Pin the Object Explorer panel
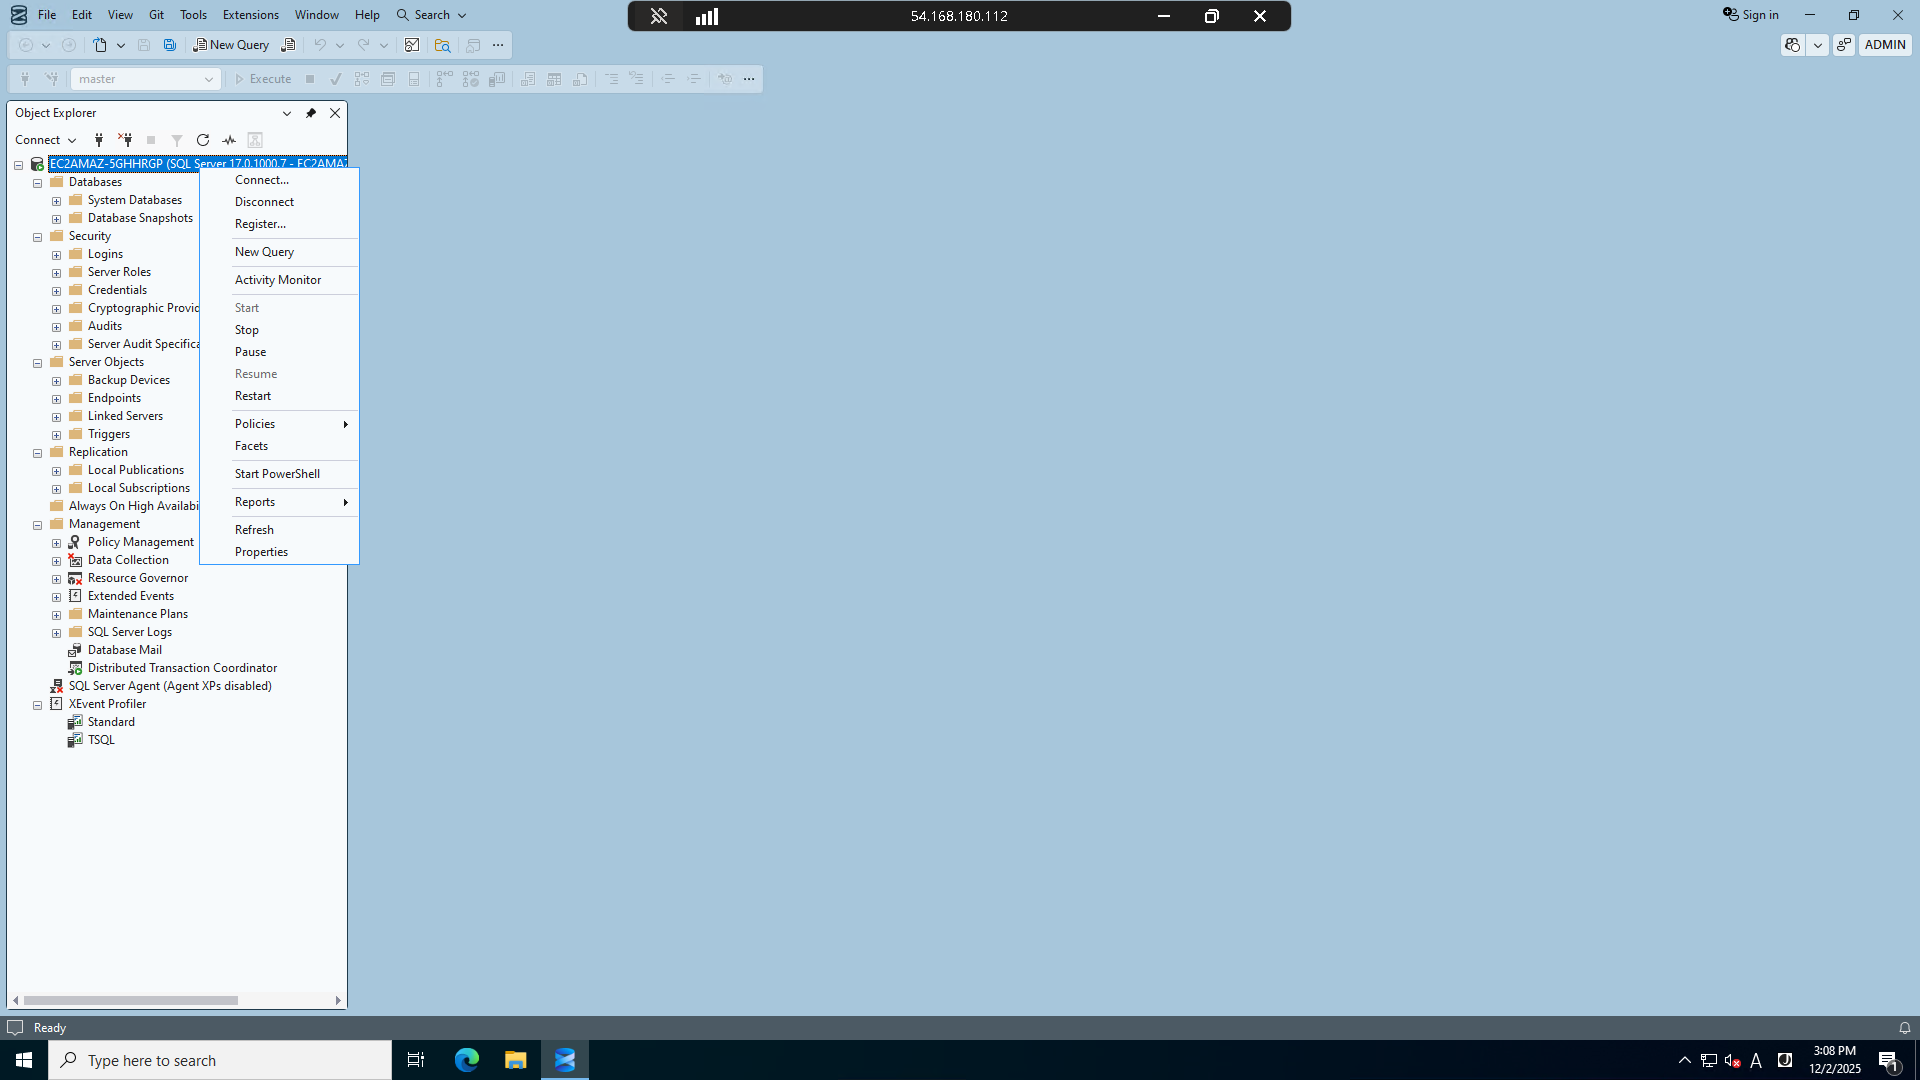1920x1080 pixels. (311, 113)
